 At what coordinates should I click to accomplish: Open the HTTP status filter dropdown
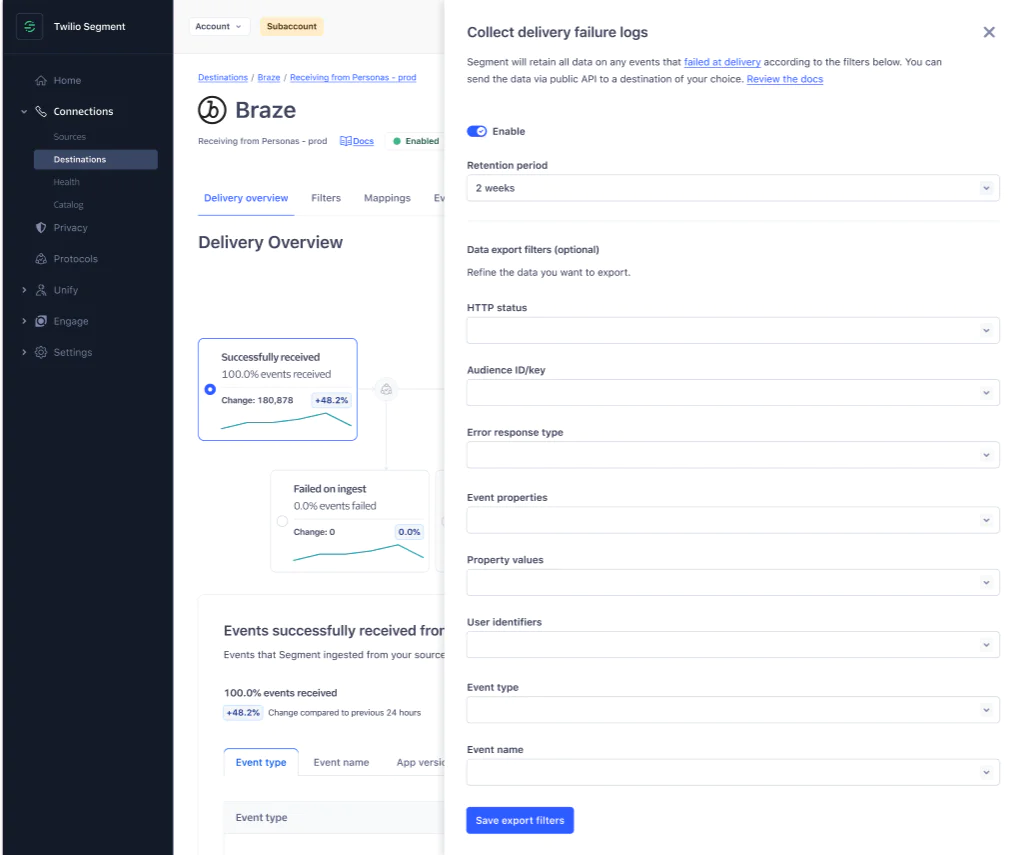733,330
